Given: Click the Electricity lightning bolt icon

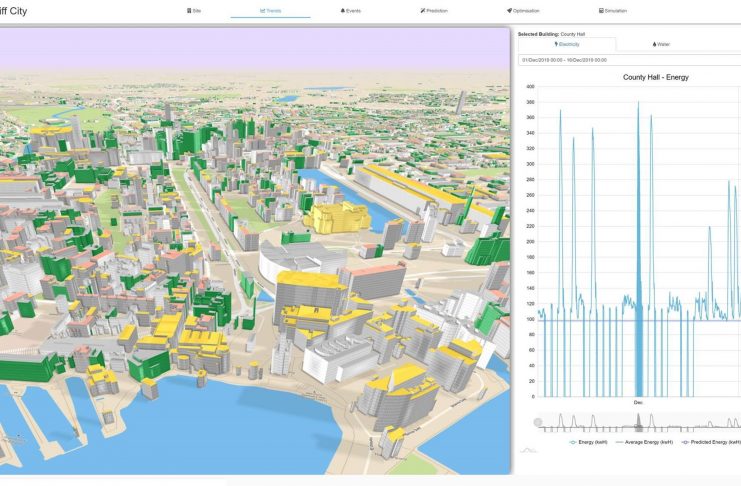Looking at the screenshot, I should (555, 44).
